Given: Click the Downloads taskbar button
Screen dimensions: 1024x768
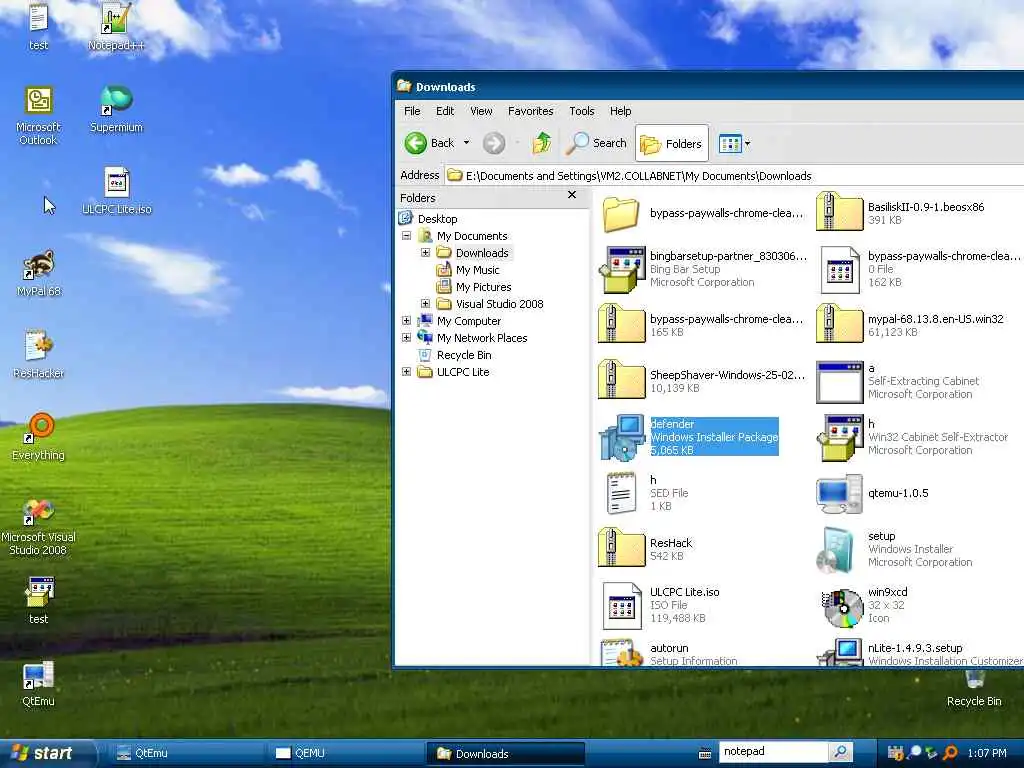Looking at the screenshot, I should (505, 754).
